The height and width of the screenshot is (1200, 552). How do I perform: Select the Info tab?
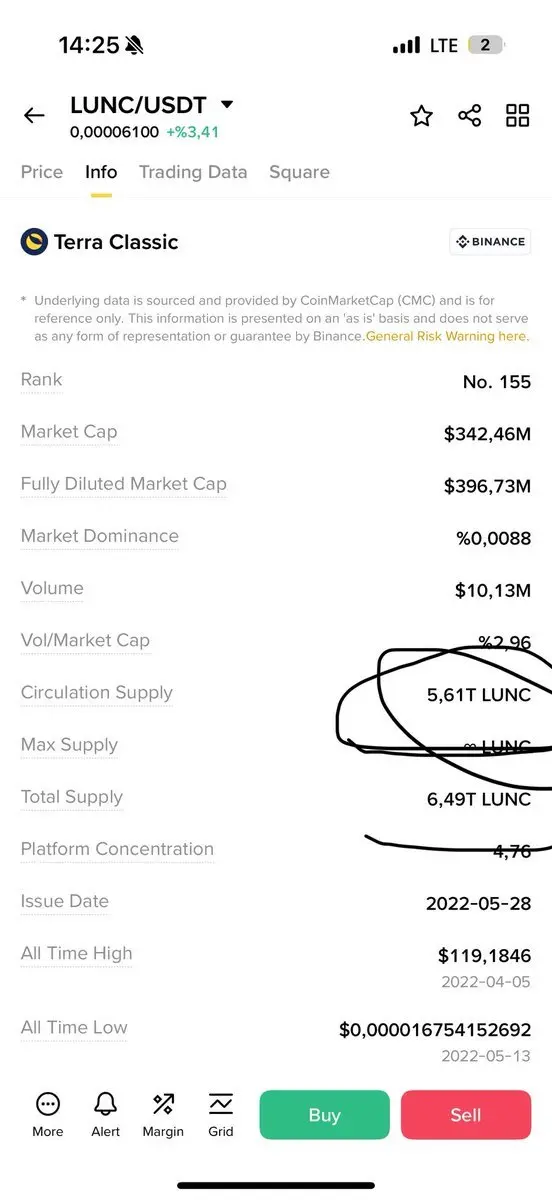(101, 172)
